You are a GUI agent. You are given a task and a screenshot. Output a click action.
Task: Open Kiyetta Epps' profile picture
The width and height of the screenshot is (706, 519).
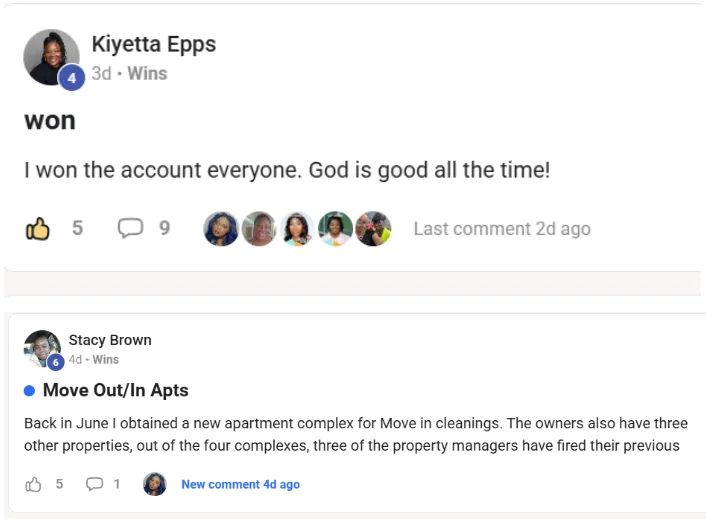click(50, 57)
